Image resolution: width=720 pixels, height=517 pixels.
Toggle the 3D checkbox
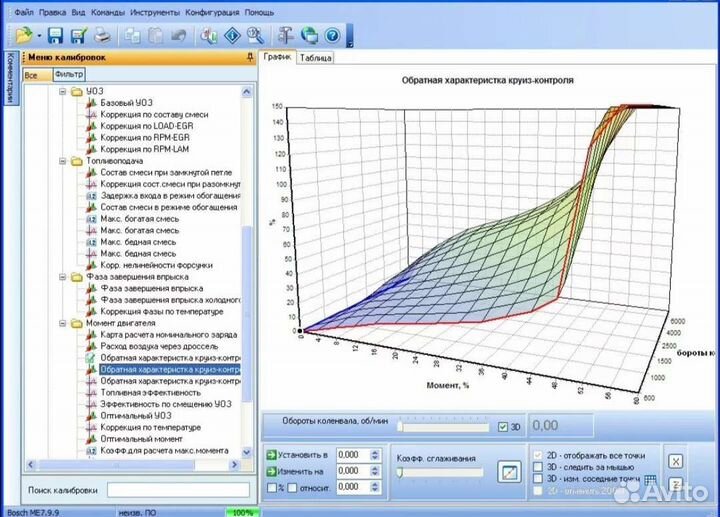click(x=502, y=427)
